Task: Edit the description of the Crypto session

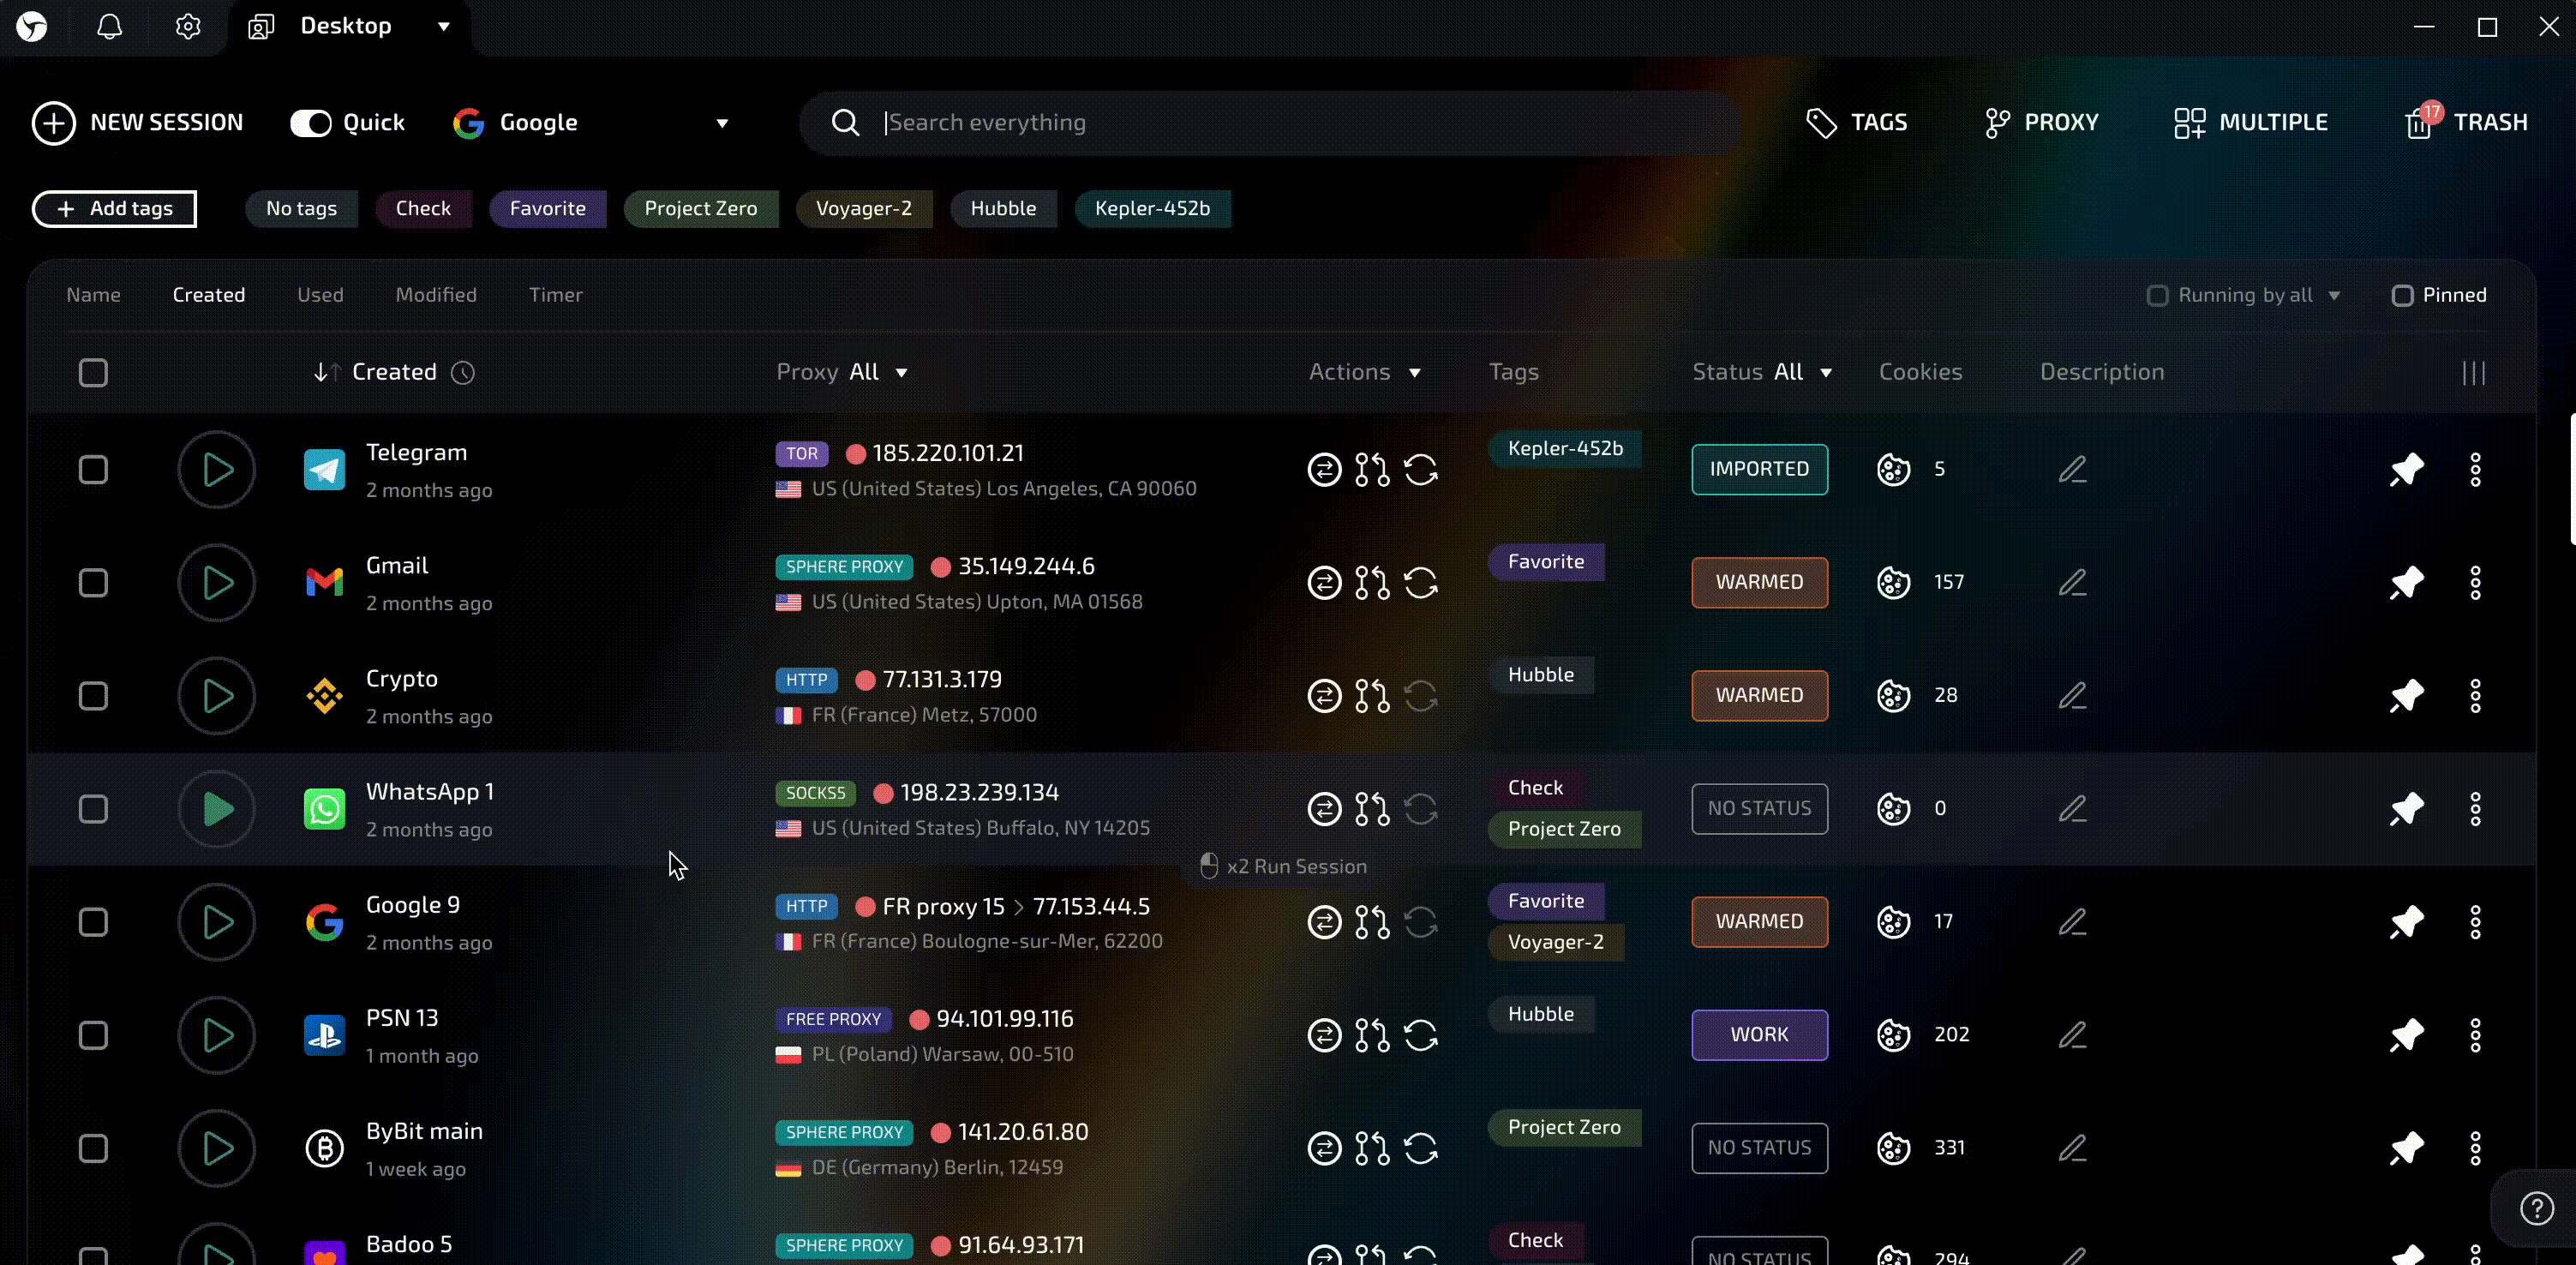Action: [2072, 696]
